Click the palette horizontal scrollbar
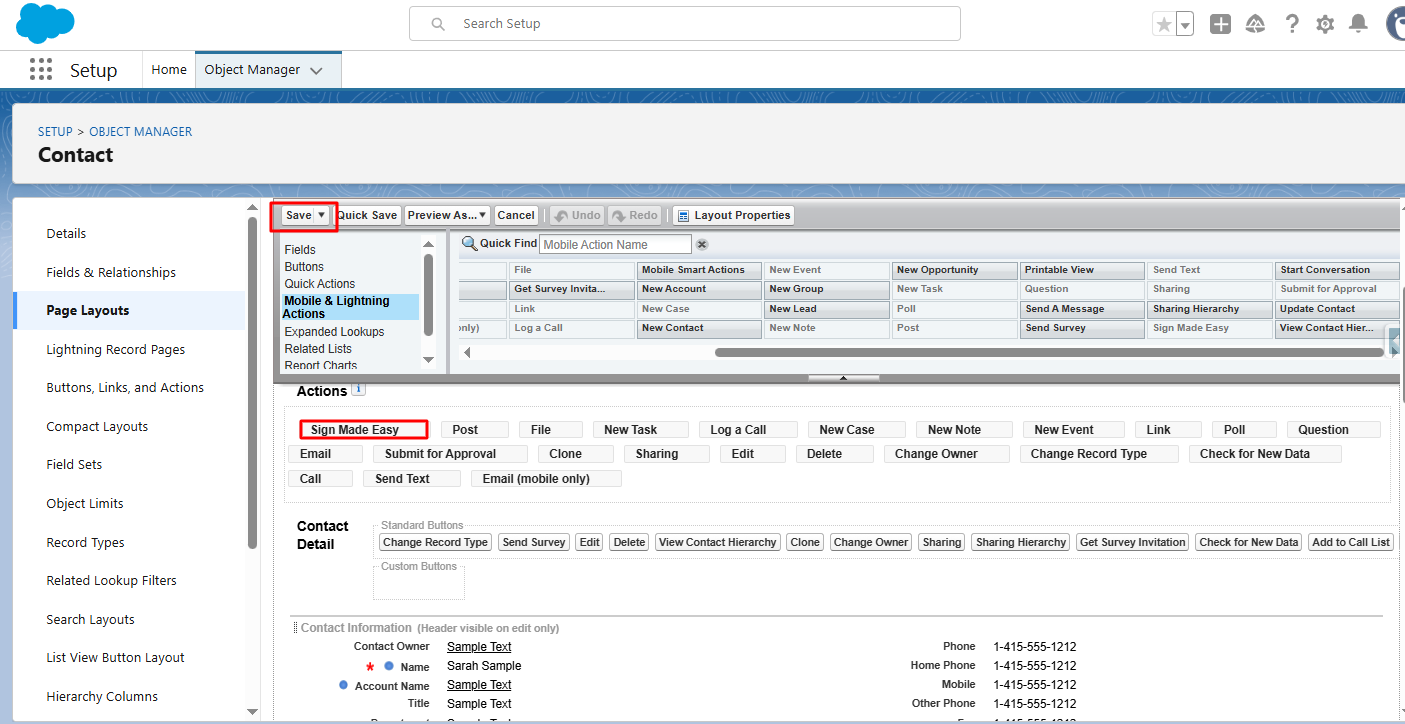The image size is (1405, 724). pyautogui.click(x=1050, y=352)
